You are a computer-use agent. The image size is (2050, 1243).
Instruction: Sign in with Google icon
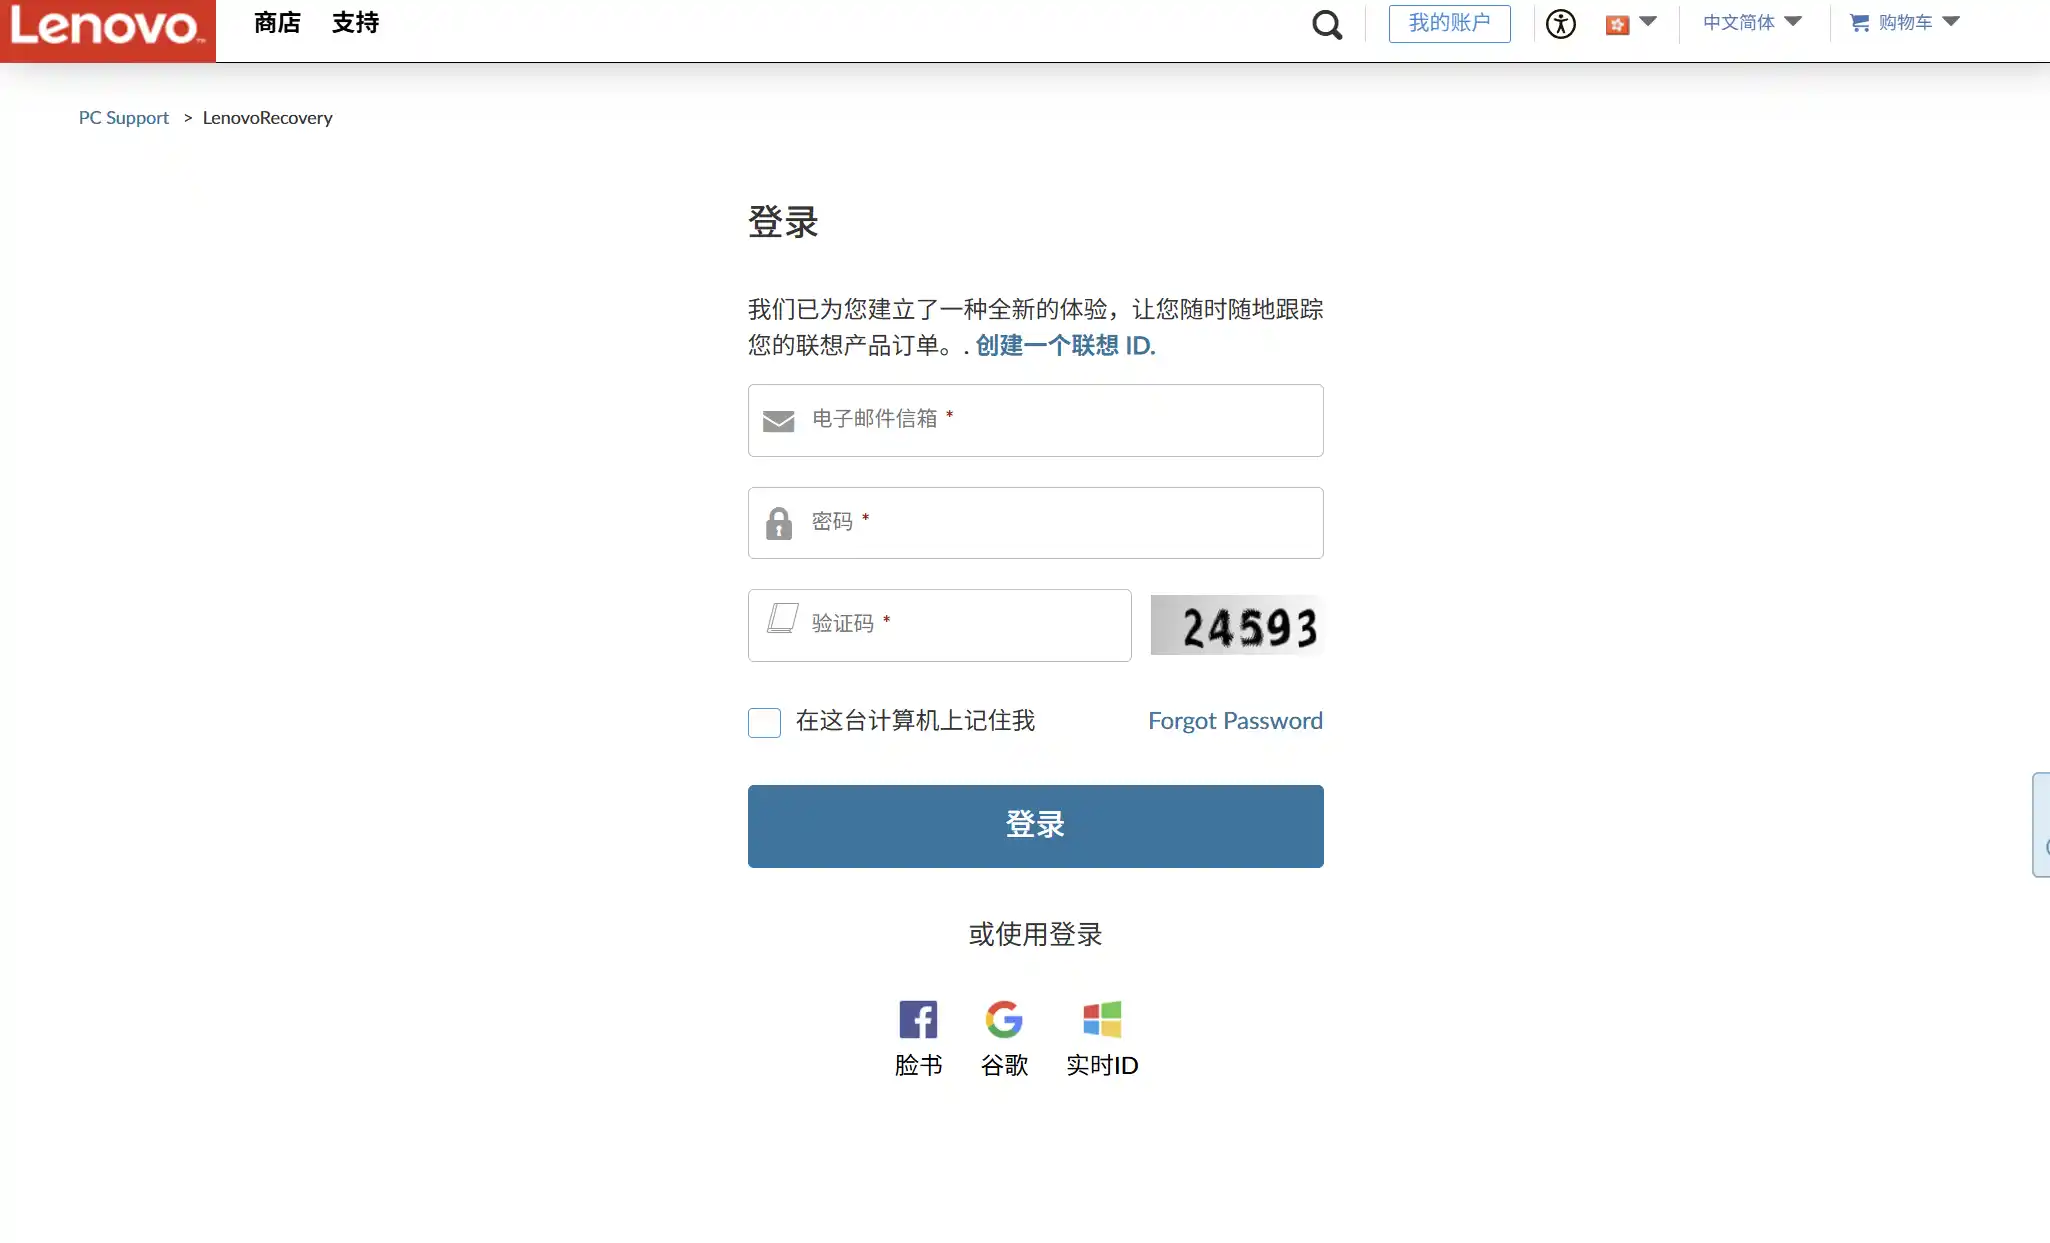(1004, 1019)
